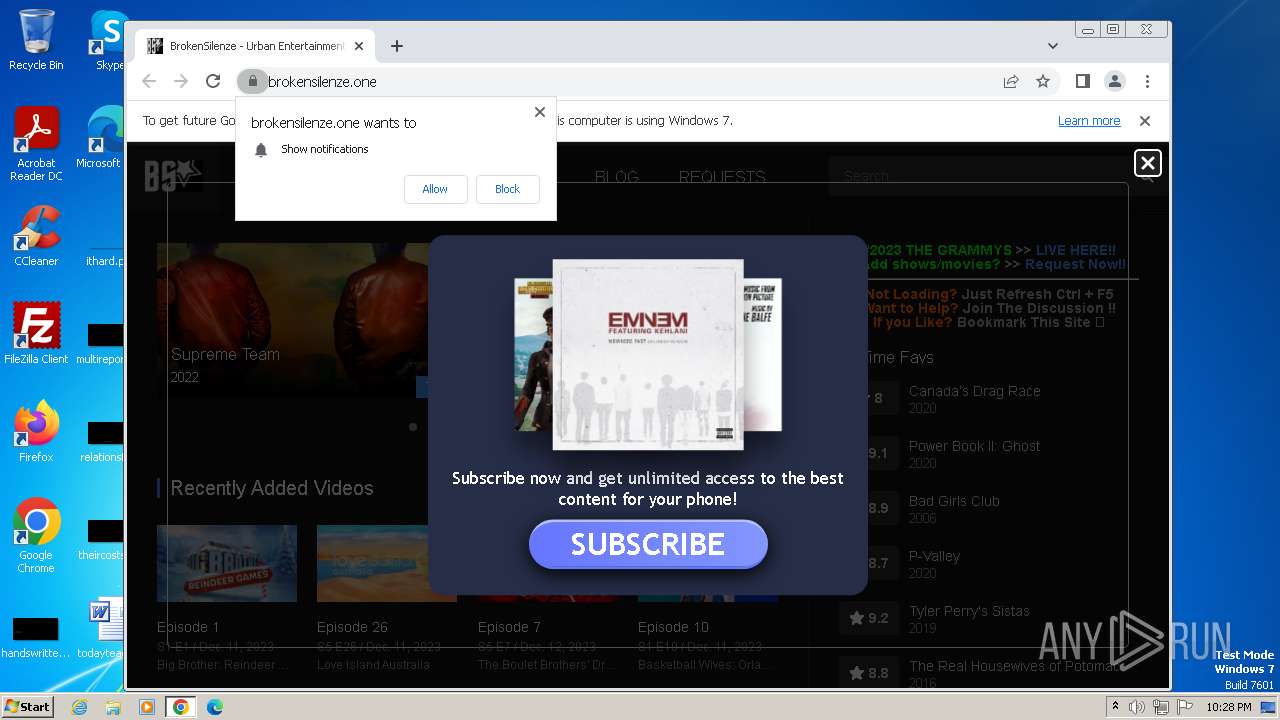The width and height of the screenshot is (1280, 720).
Task: Close the Windows 7 infobar
Action: pyautogui.click(x=1145, y=121)
